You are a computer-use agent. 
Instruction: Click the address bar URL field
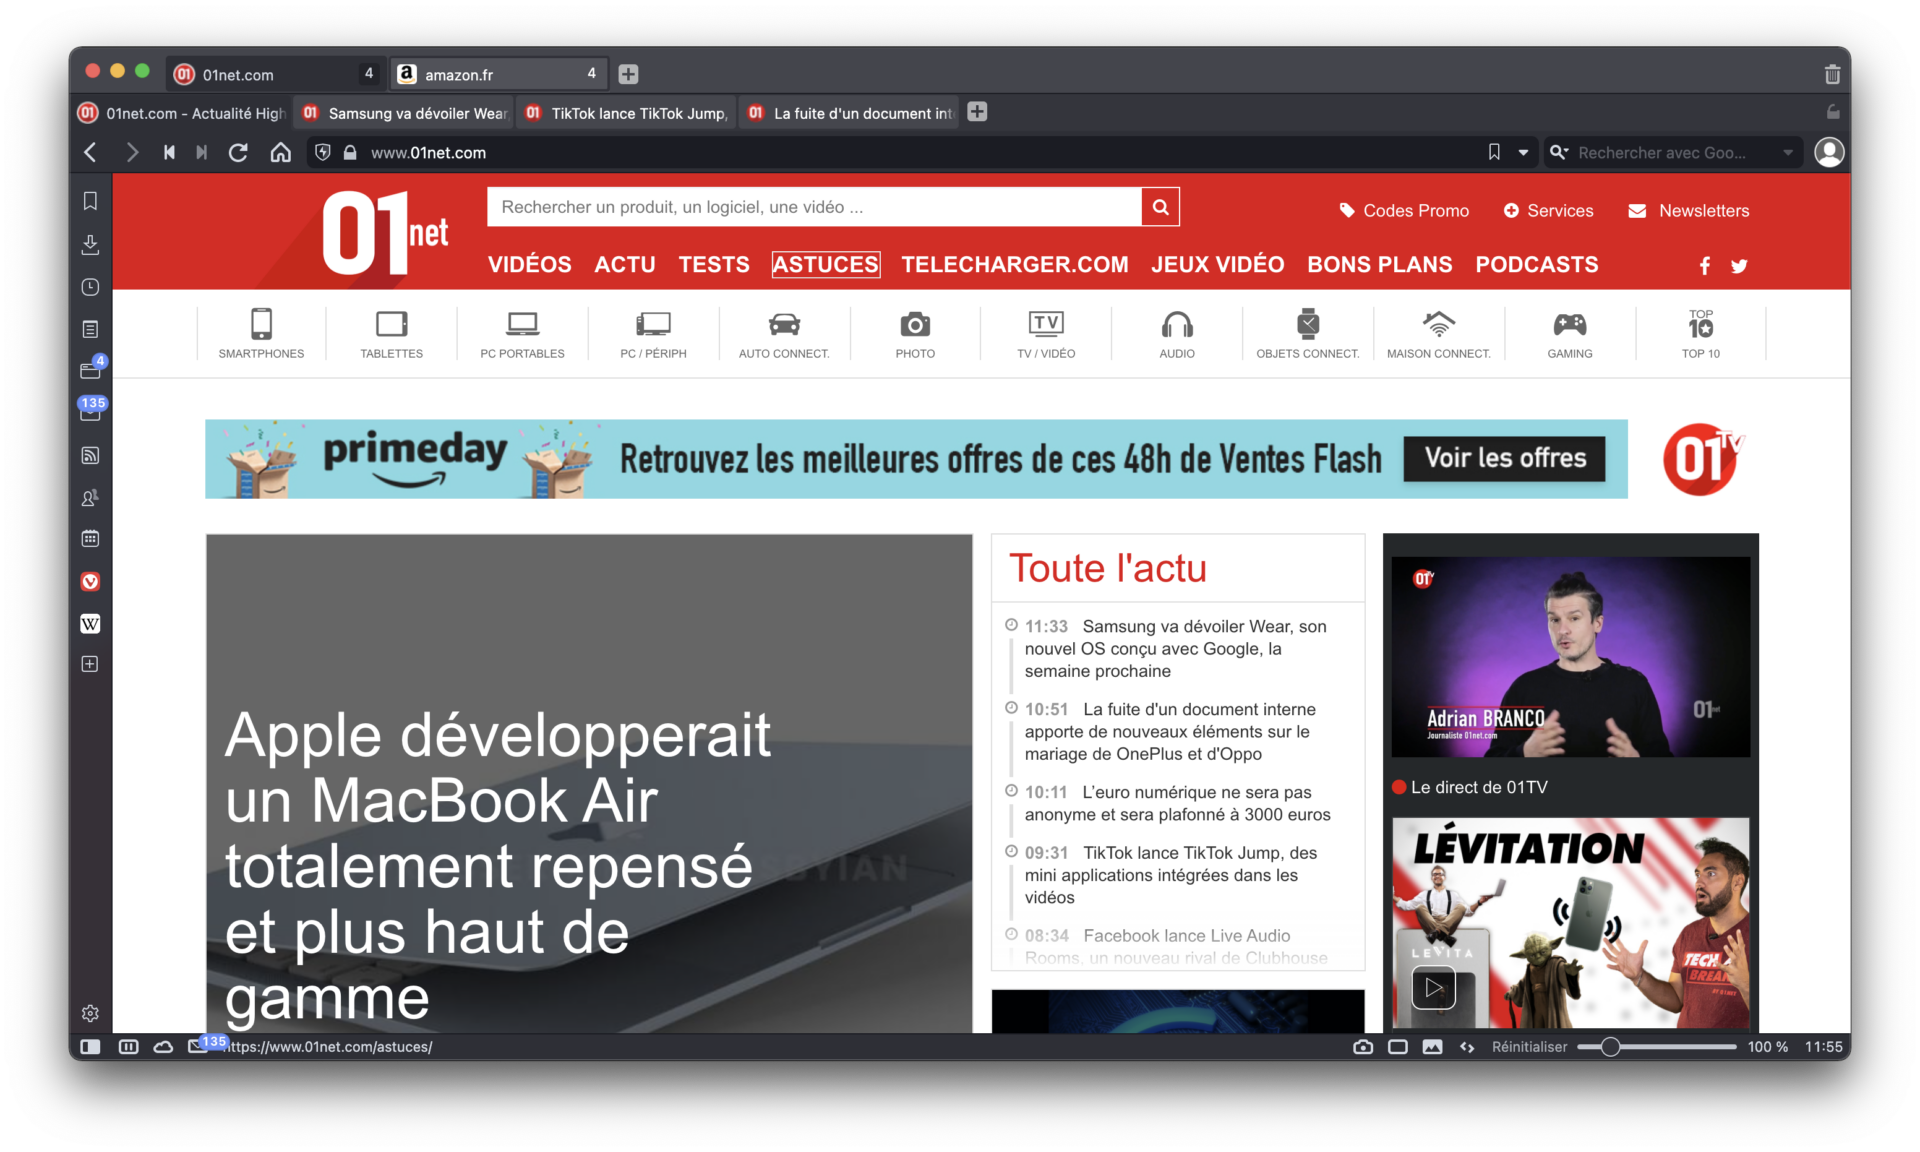(920, 152)
